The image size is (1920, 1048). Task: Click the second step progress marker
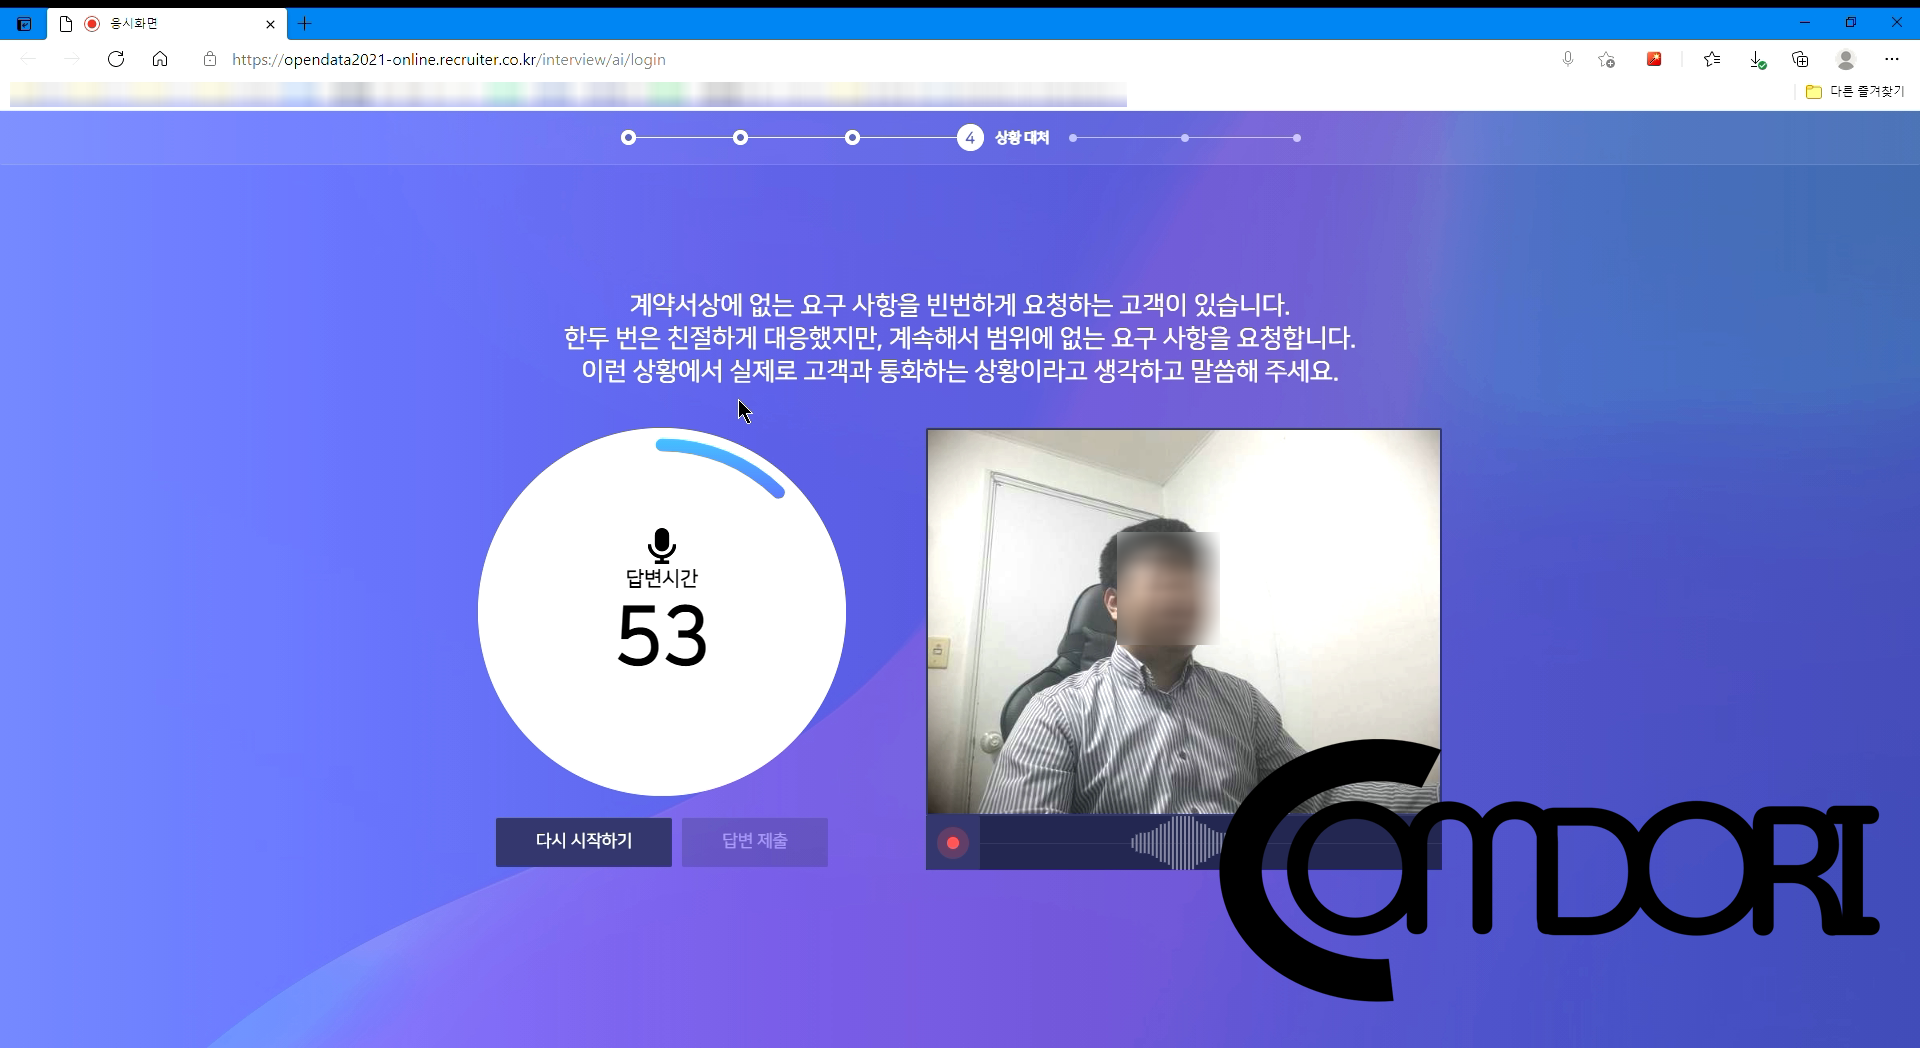pos(740,138)
